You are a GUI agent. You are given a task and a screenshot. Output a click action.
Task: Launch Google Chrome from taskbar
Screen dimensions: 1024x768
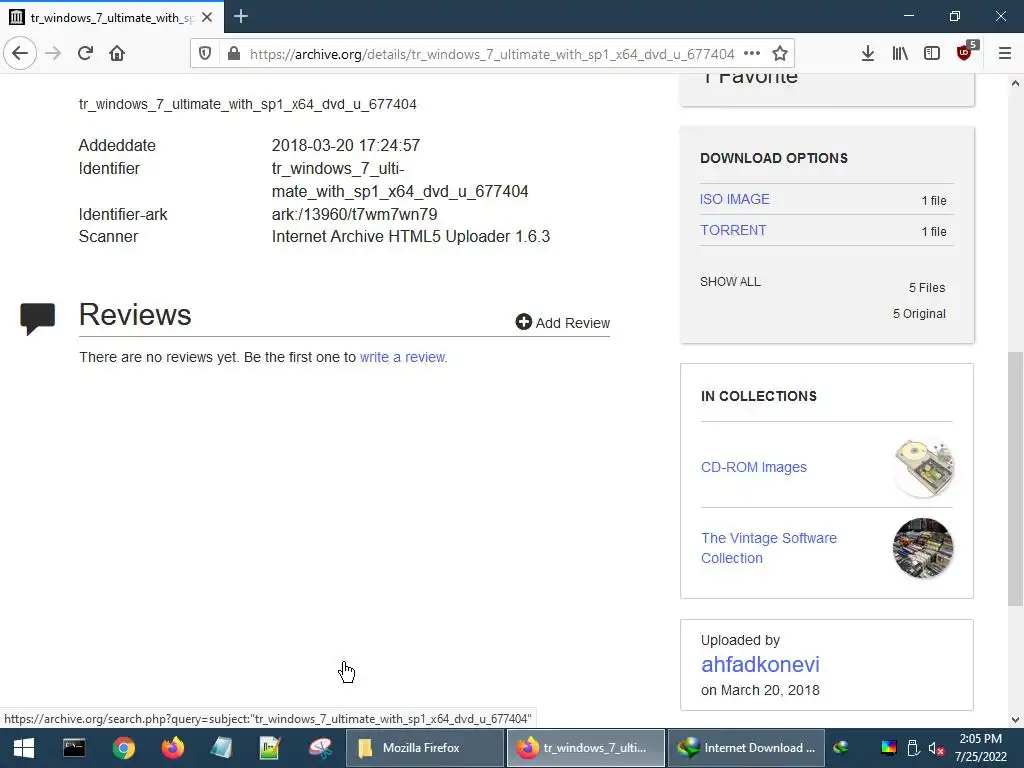click(x=123, y=748)
